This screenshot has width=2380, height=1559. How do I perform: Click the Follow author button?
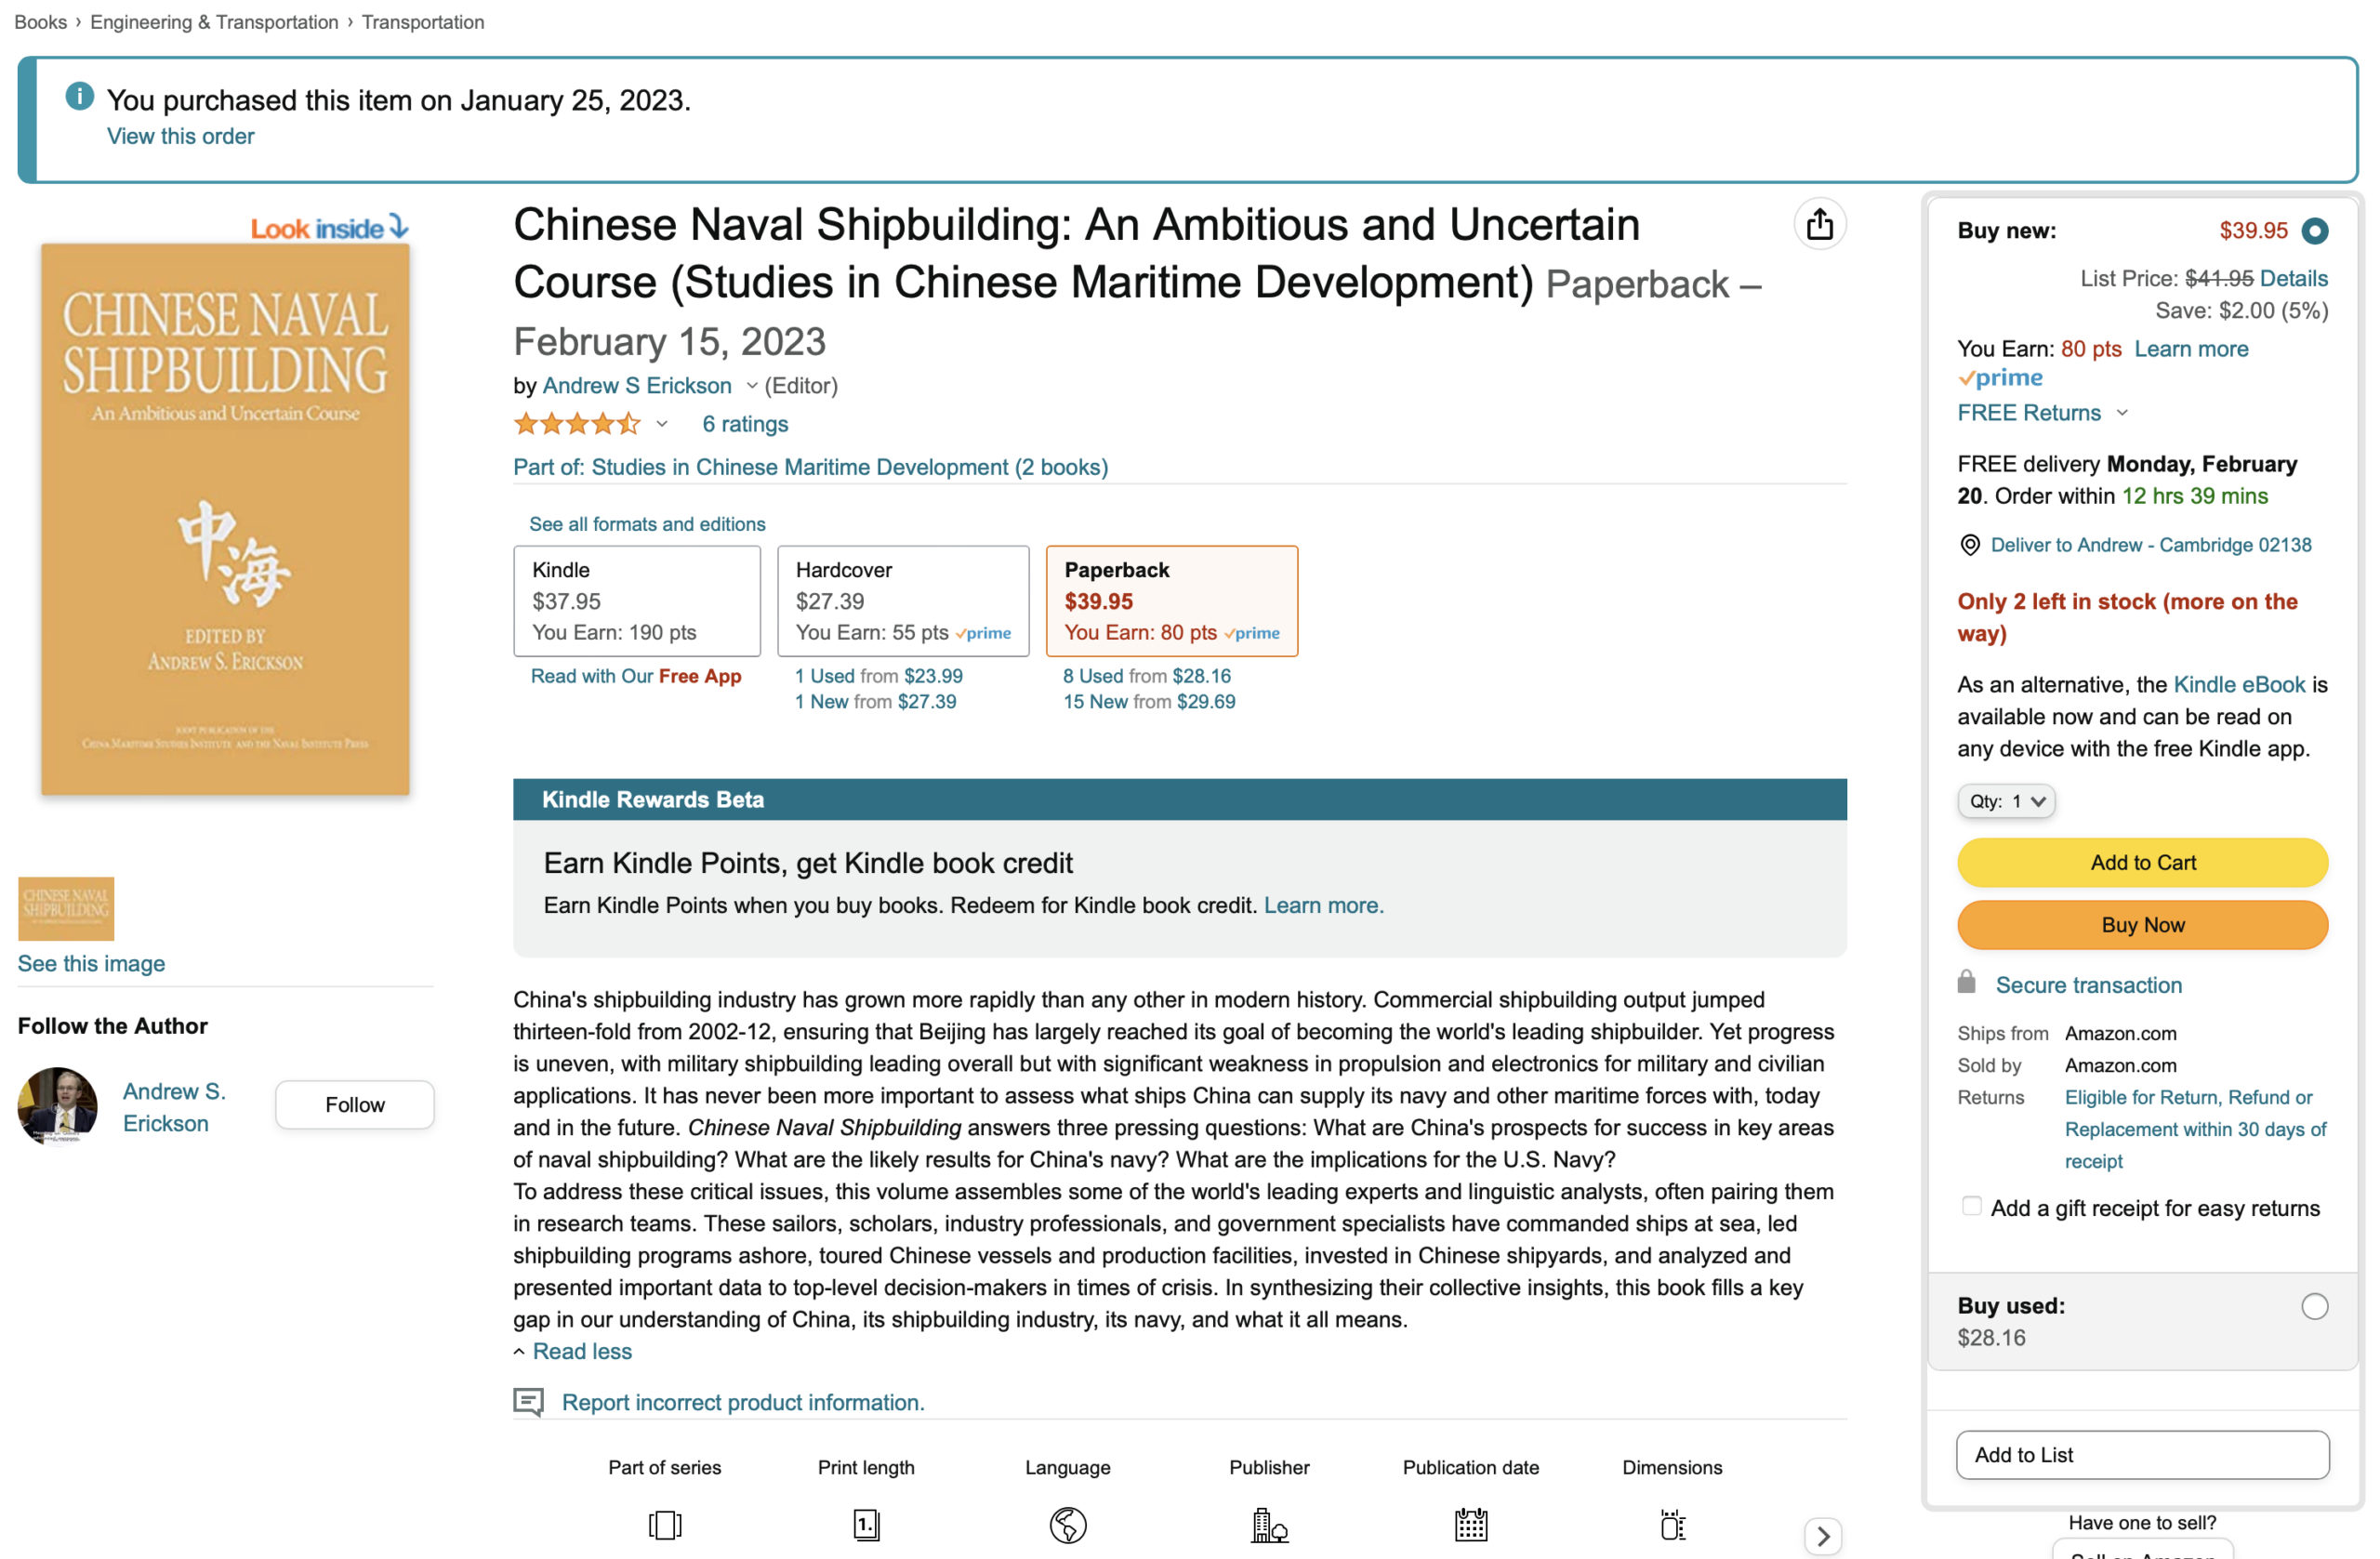point(355,1105)
